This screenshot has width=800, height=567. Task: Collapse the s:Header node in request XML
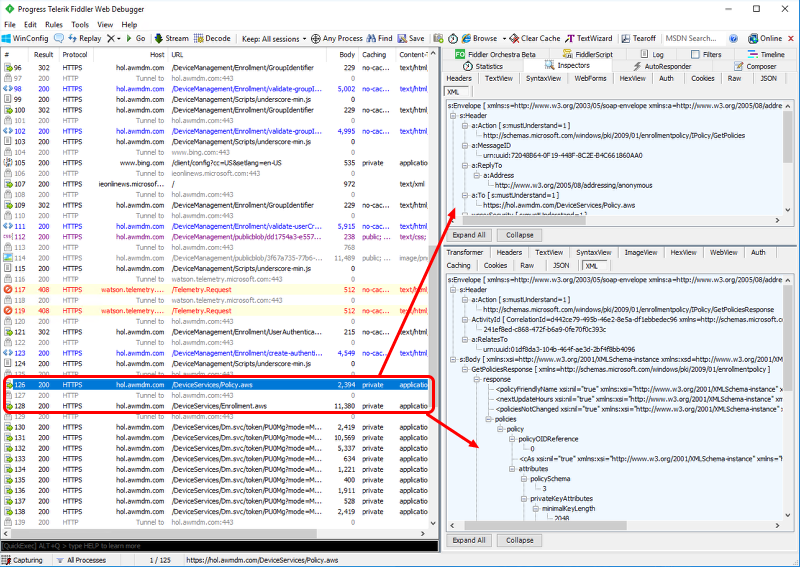452,115
